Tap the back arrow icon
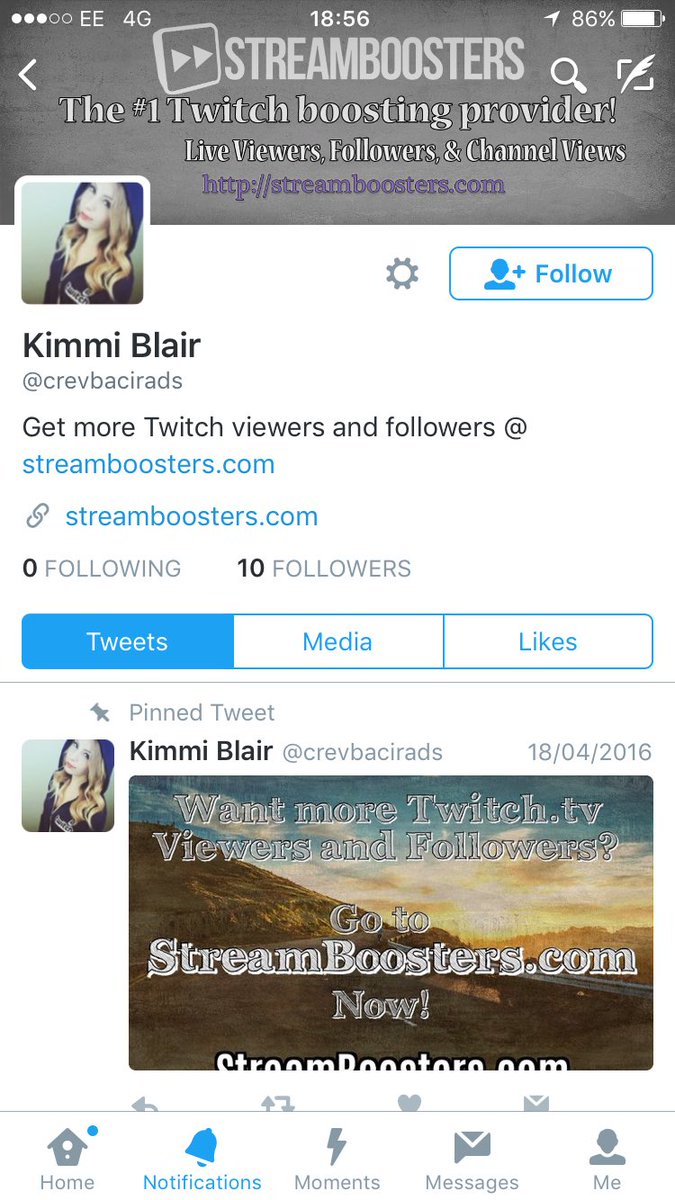The image size is (675, 1200). [28, 75]
